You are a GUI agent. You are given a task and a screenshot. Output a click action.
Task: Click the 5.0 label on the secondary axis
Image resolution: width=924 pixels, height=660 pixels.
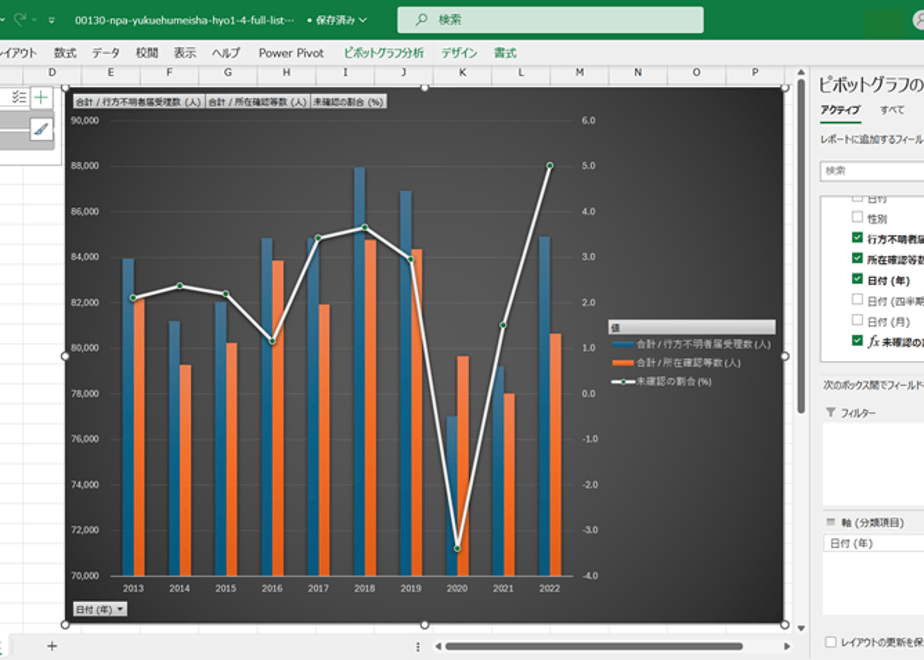pyautogui.click(x=588, y=166)
